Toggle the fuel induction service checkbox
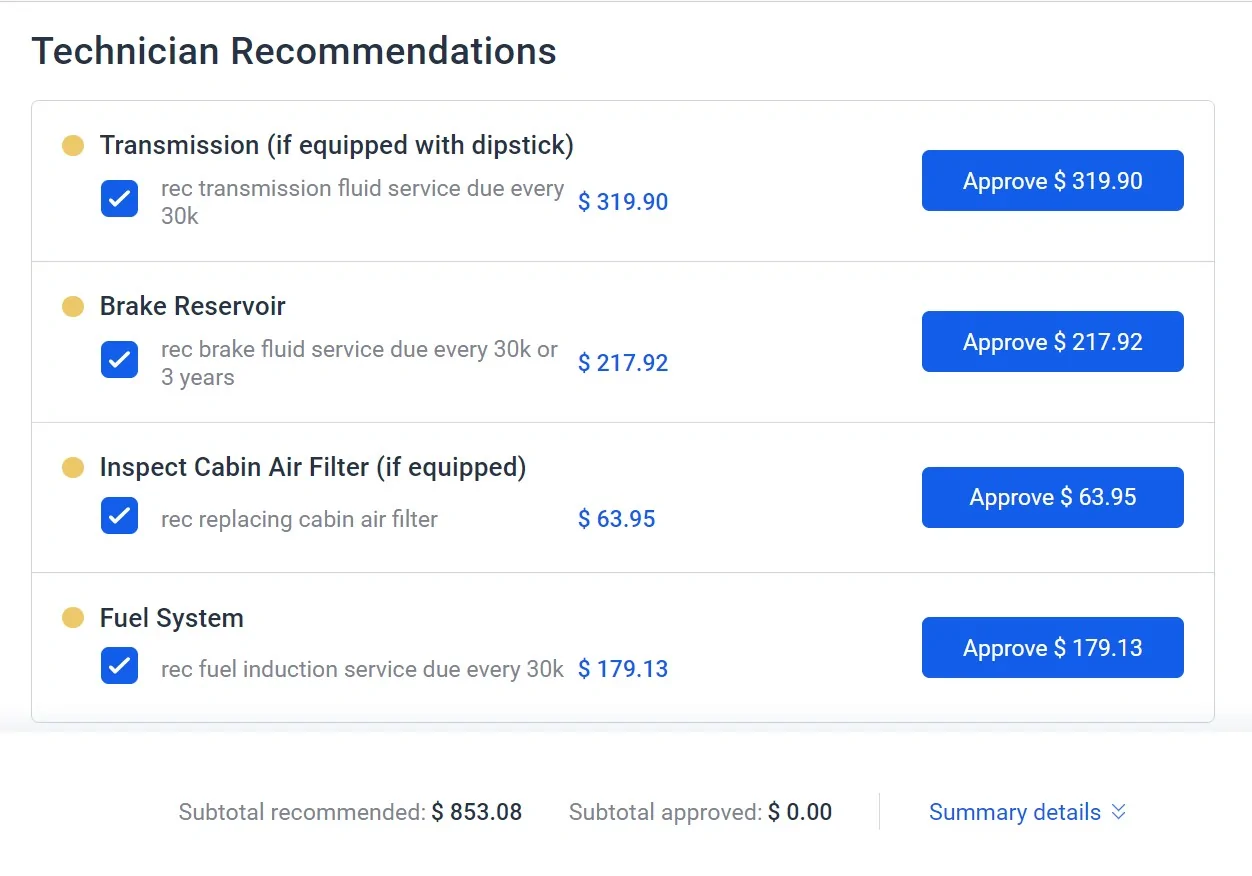This screenshot has width=1252, height=876. (x=119, y=666)
